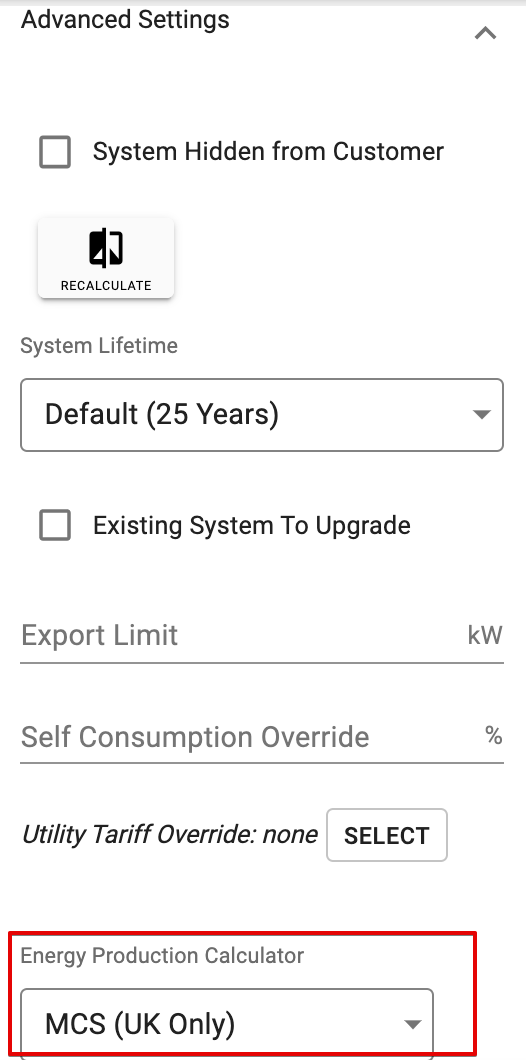Click SELECT for Utility Tariff Override
This screenshot has height=1060, width=526.
pos(387,835)
